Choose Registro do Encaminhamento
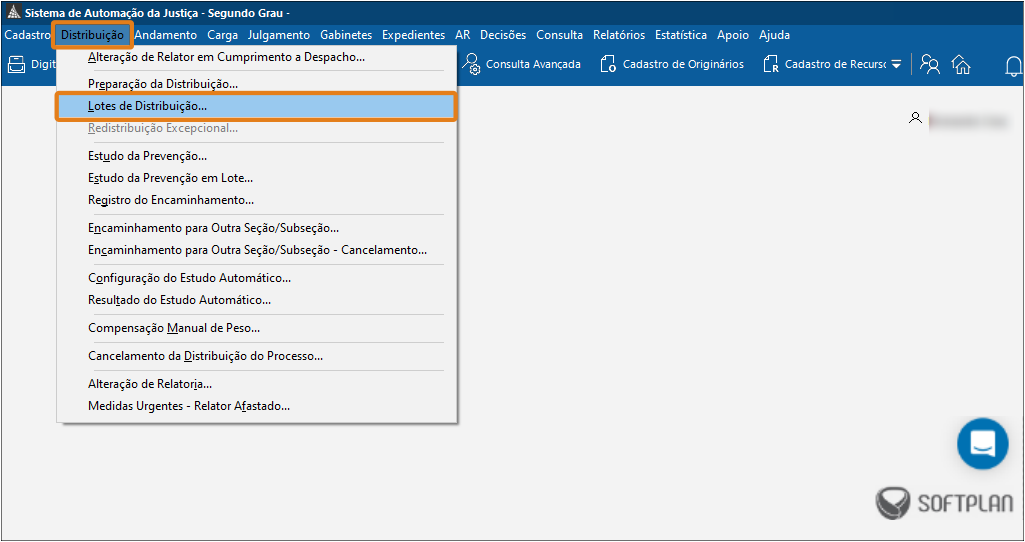Viewport: 1025px width, 542px height. click(x=257, y=200)
